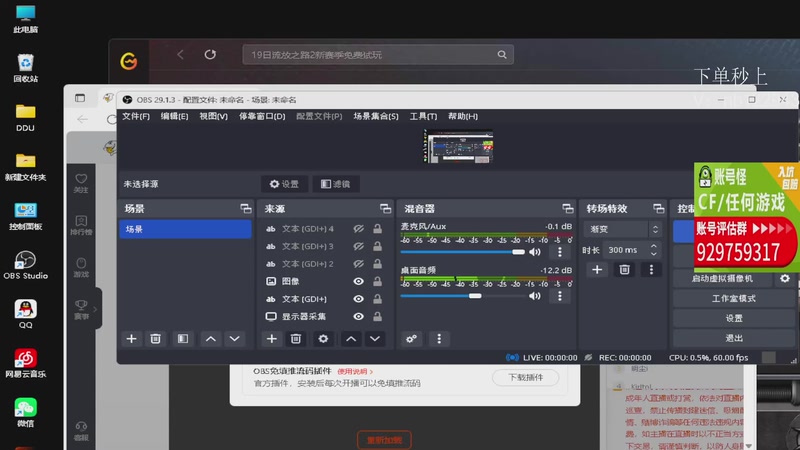Open the 视图(V) menu

pyautogui.click(x=213, y=116)
